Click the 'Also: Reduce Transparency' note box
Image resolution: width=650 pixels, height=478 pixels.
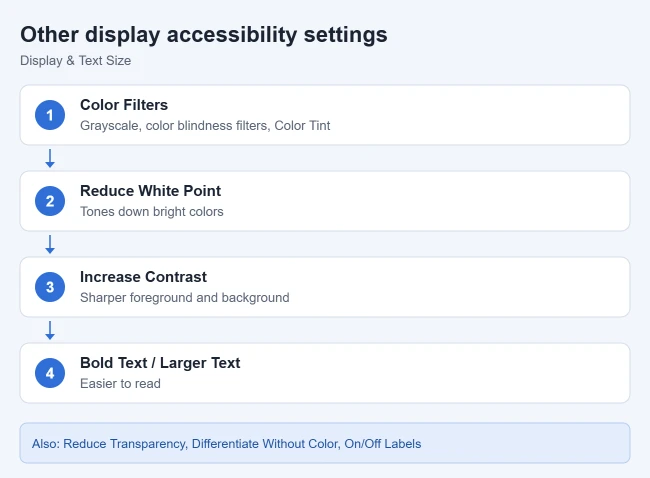tap(325, 443)
